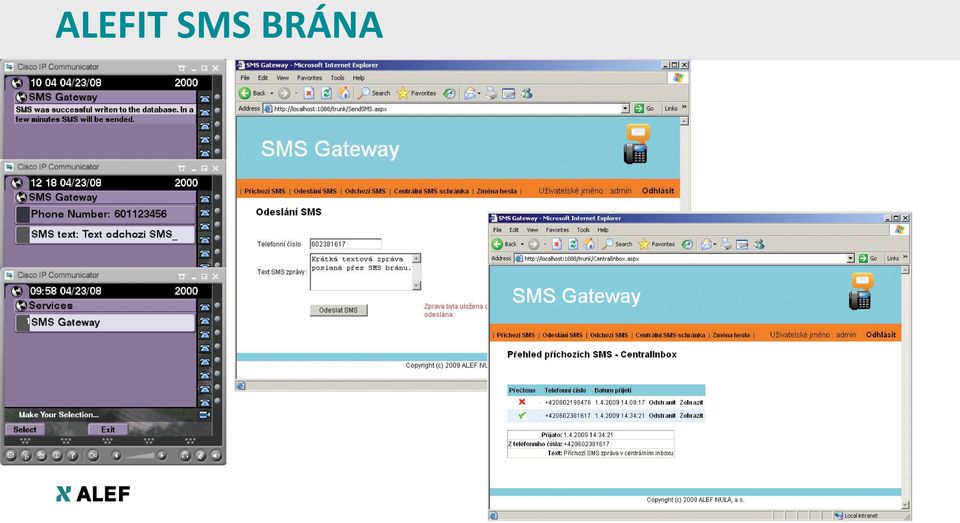Image resolution: width=960 pixels, height=523 pixels.
Task: Click Refresh icon in SendSMS browser toolbar
Action: [x=326, y=93]
